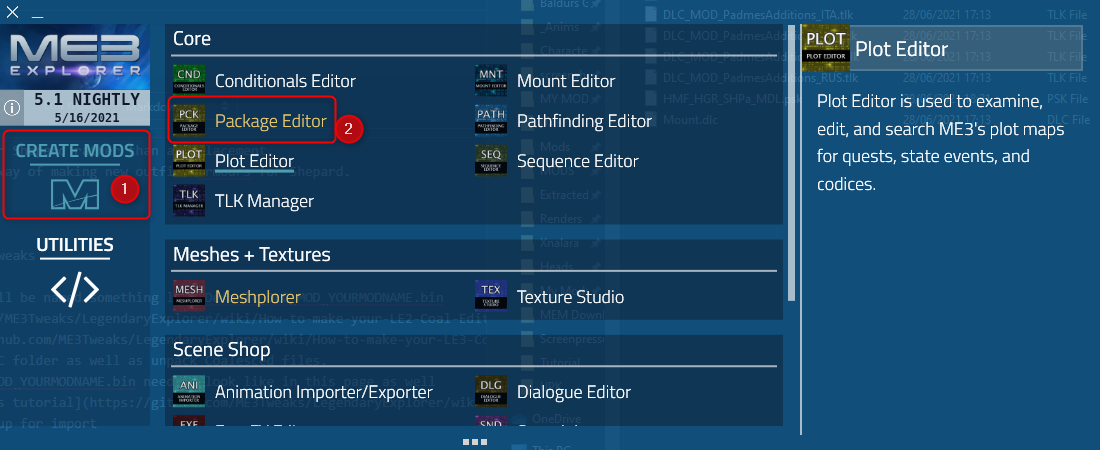Open Sequence Editor label
Screen dimensions: 1100x450
pyautogui.click(x=578, y=161)
